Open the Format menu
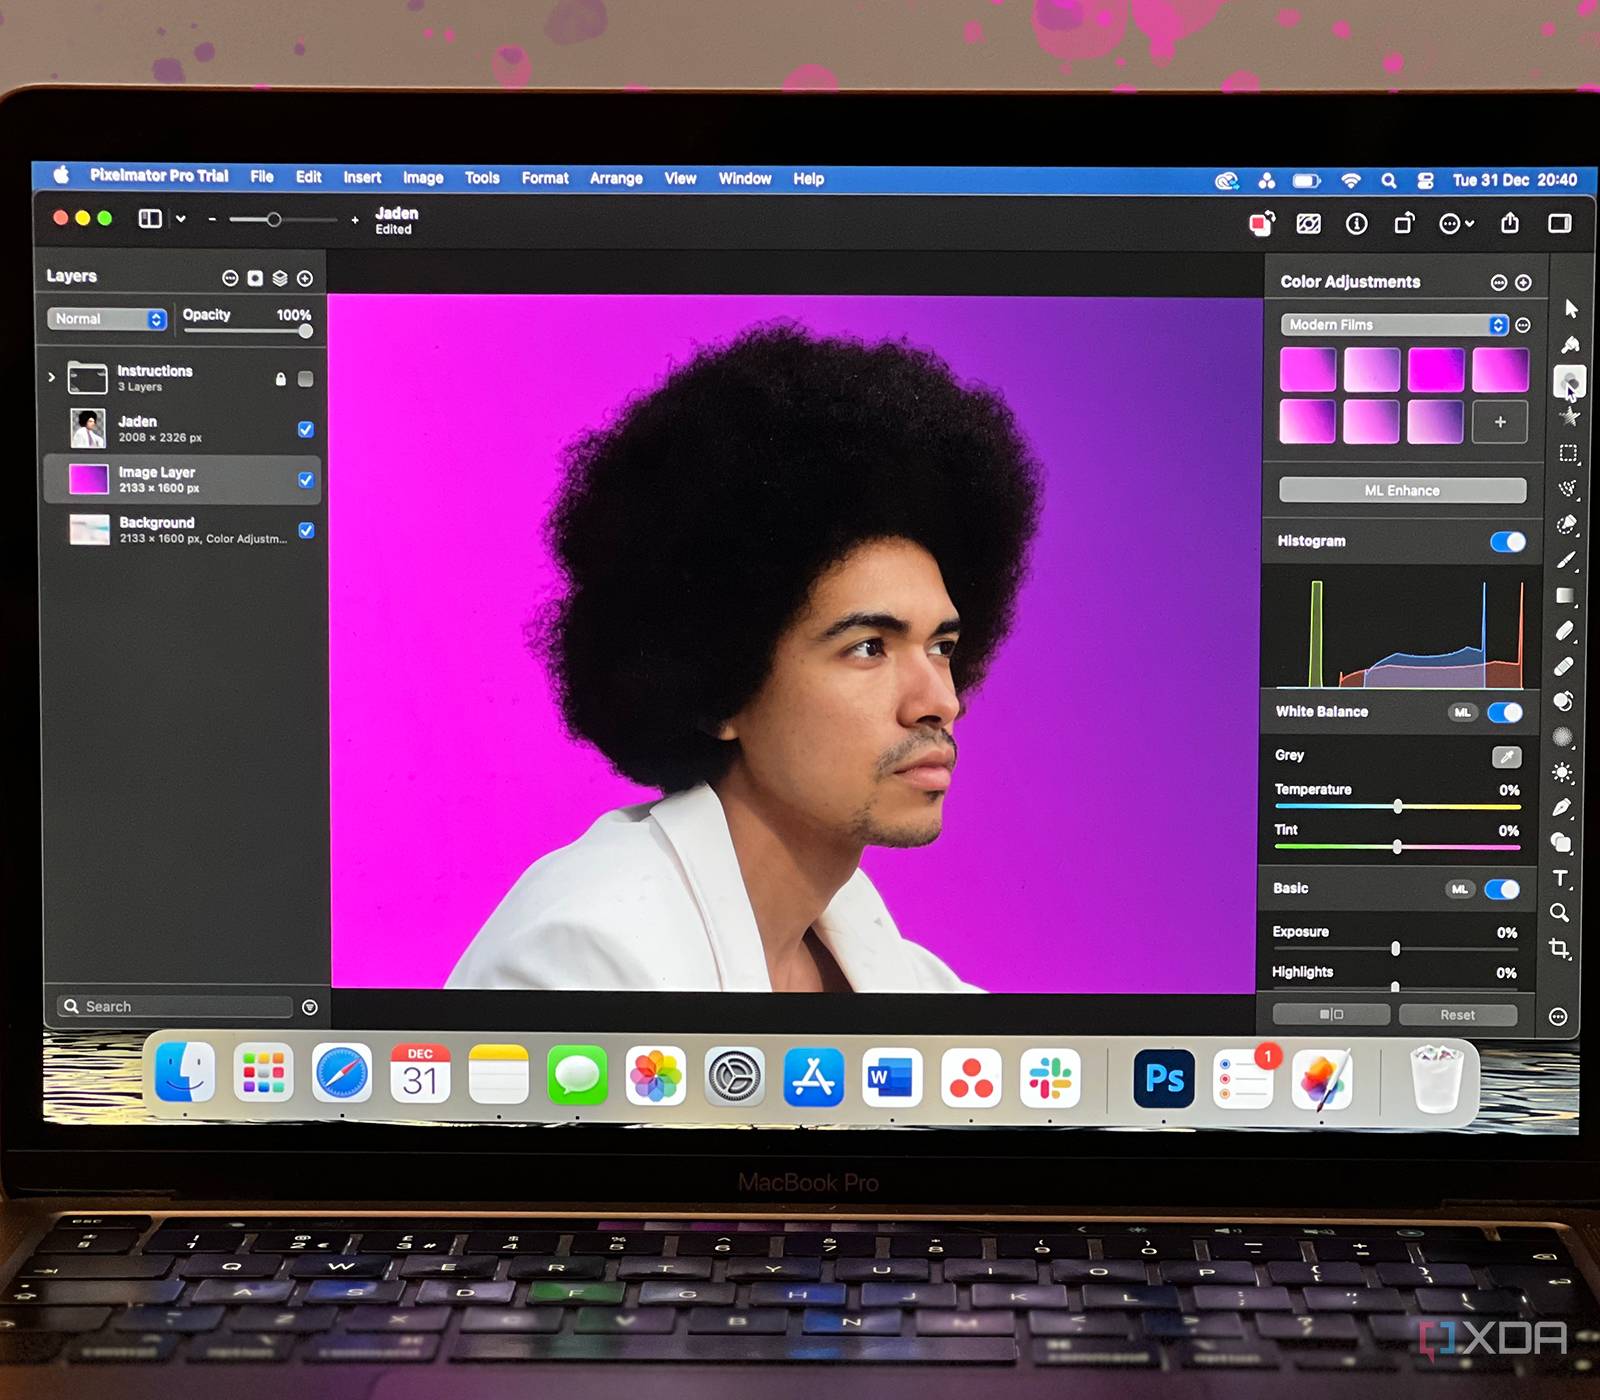Image resolution: width=1600 pixels, height=1400 pixels. point(545,178)
